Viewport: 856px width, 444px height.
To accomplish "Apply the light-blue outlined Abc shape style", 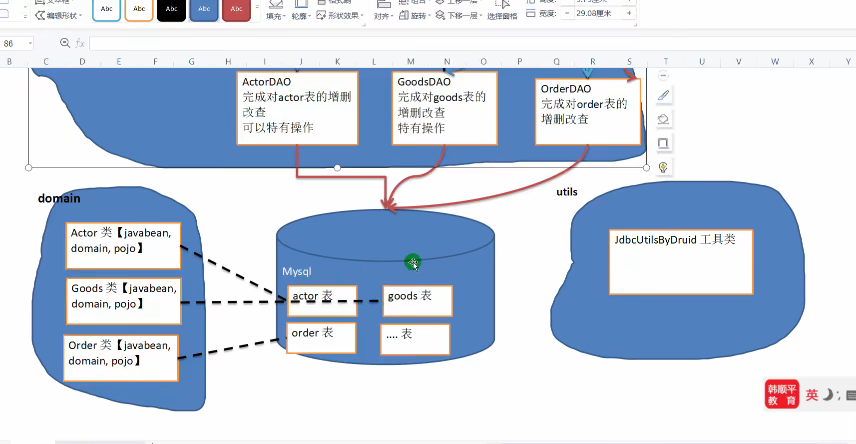I will coord(106,9).
